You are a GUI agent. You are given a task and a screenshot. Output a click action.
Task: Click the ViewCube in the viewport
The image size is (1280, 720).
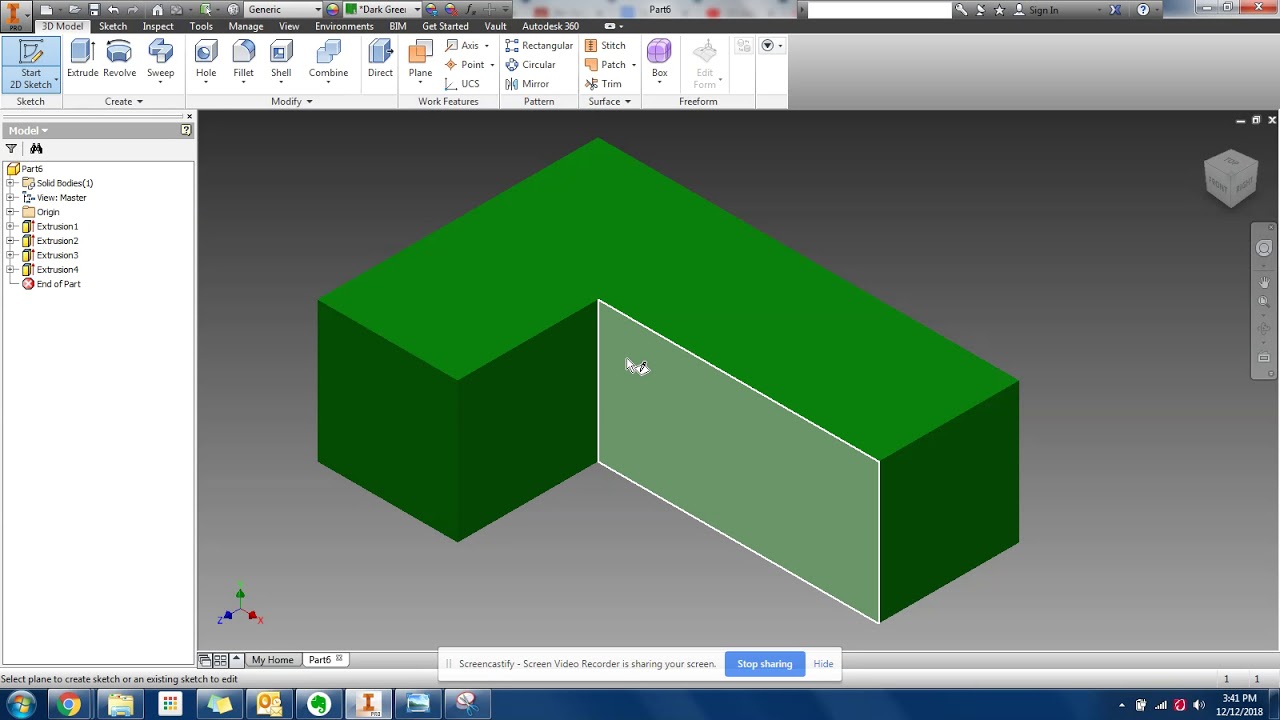(x=1231, y=178)
